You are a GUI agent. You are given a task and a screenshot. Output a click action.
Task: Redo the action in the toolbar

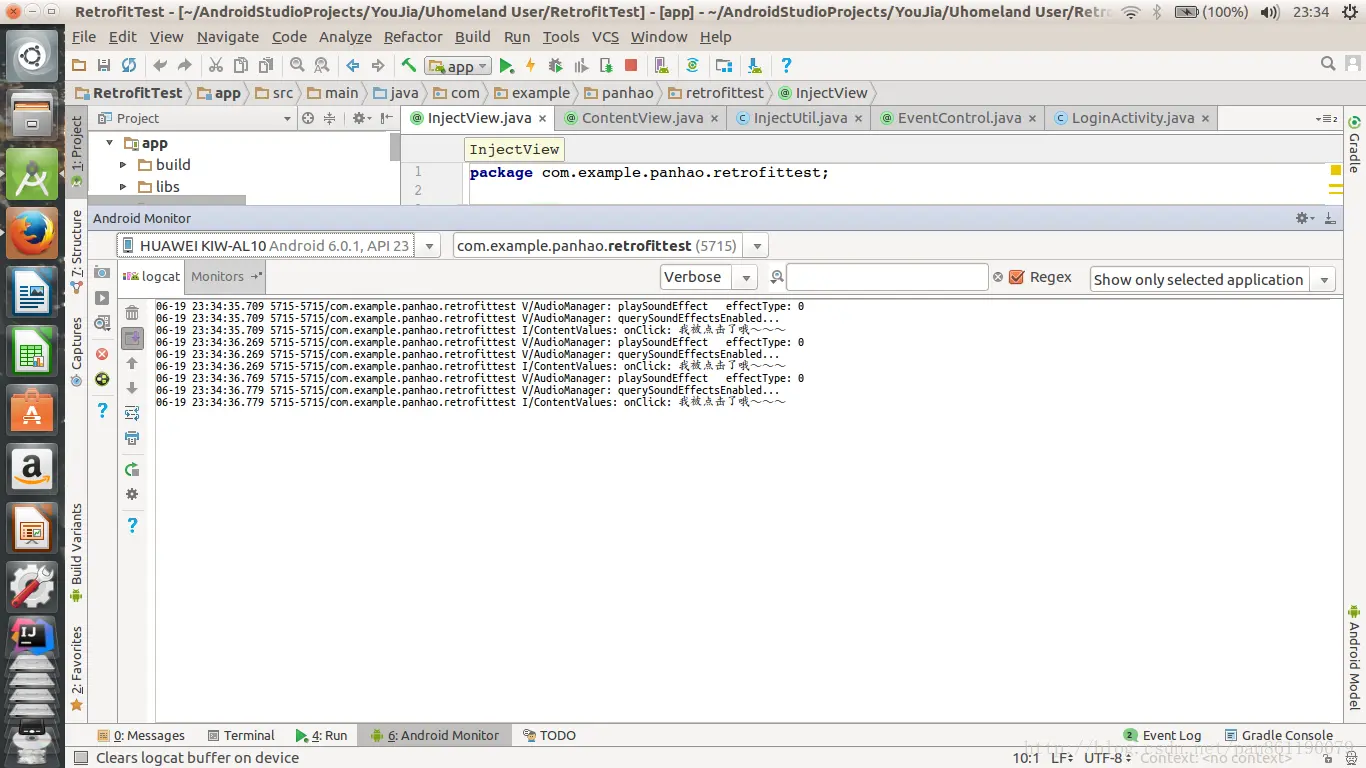[185, 65]
